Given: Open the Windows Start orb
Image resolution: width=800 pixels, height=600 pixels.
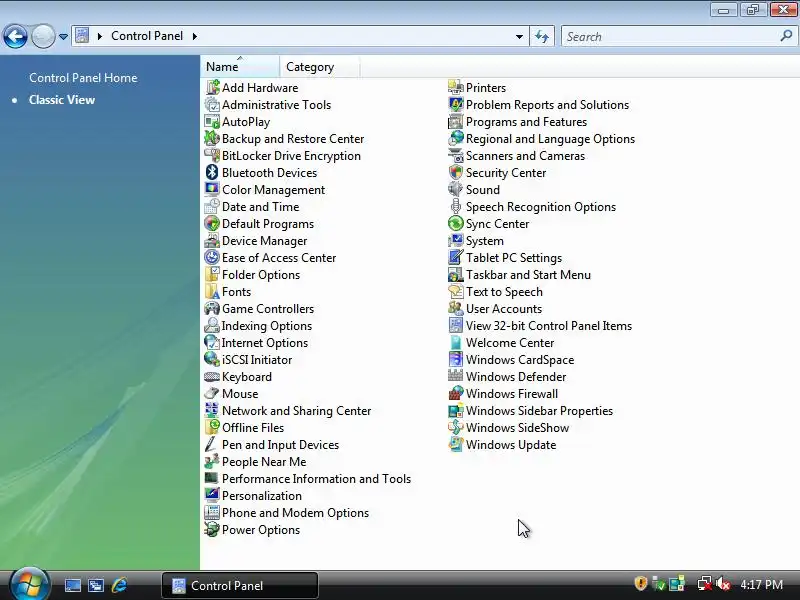Looking at the screenshot, I should point(29,584).
